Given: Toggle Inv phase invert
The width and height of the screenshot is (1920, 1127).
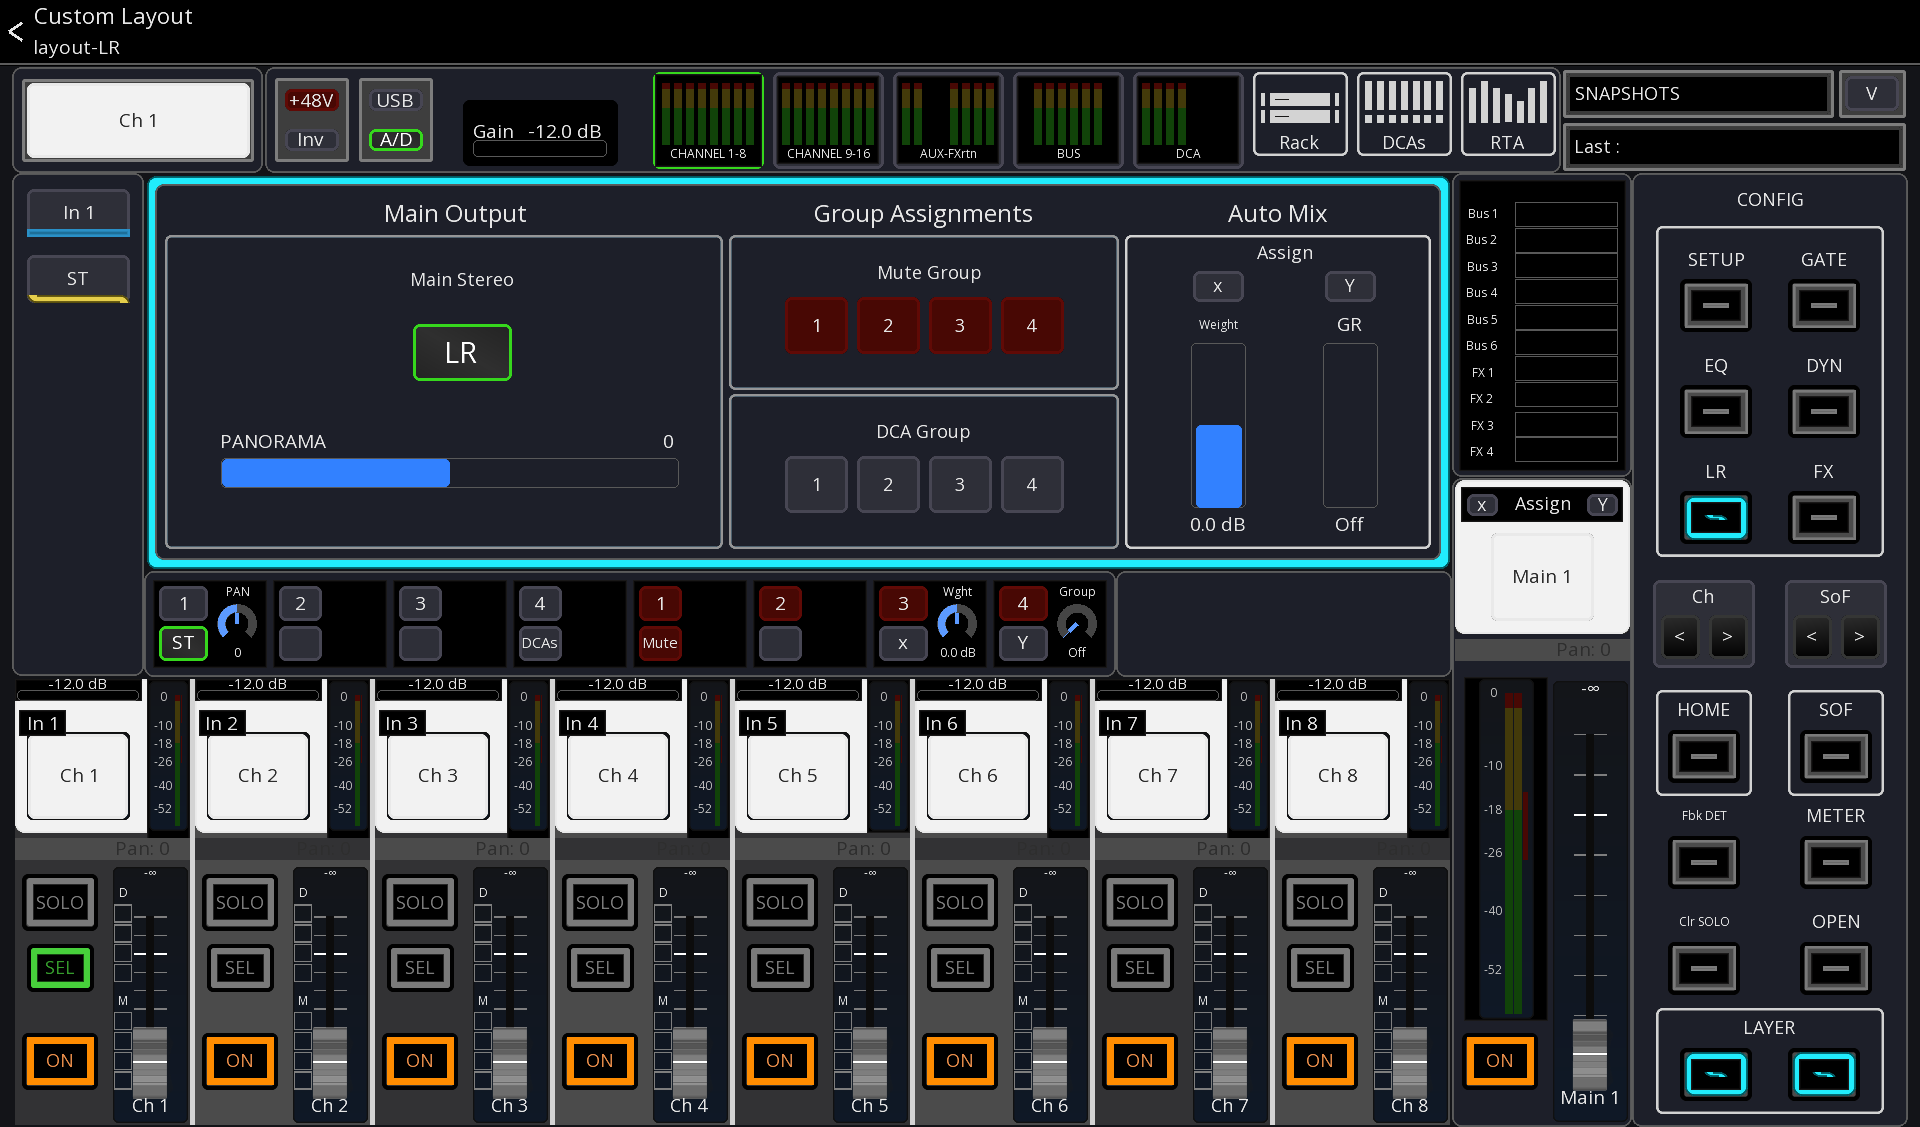Looking at the screenshot, I should (x=311, y=140).
